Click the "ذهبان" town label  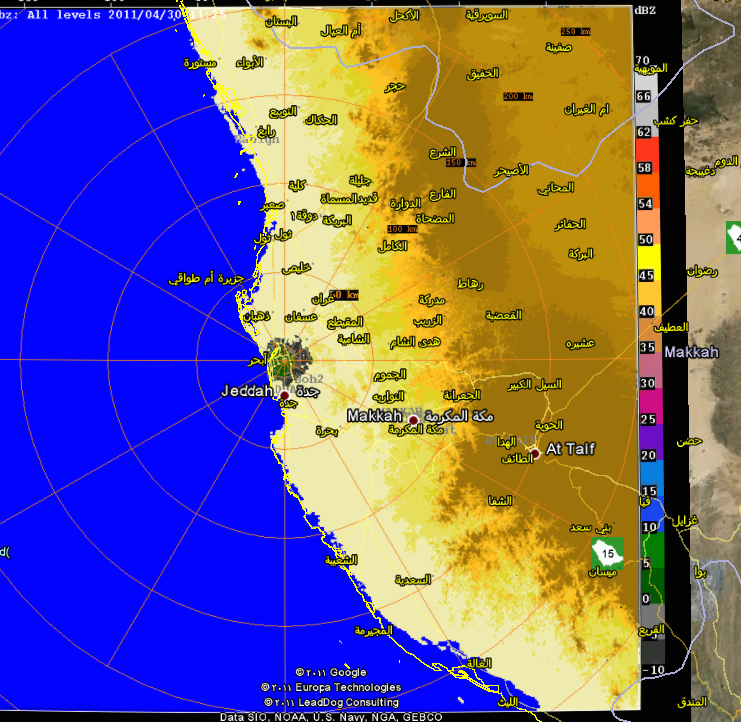click(257, 316)
